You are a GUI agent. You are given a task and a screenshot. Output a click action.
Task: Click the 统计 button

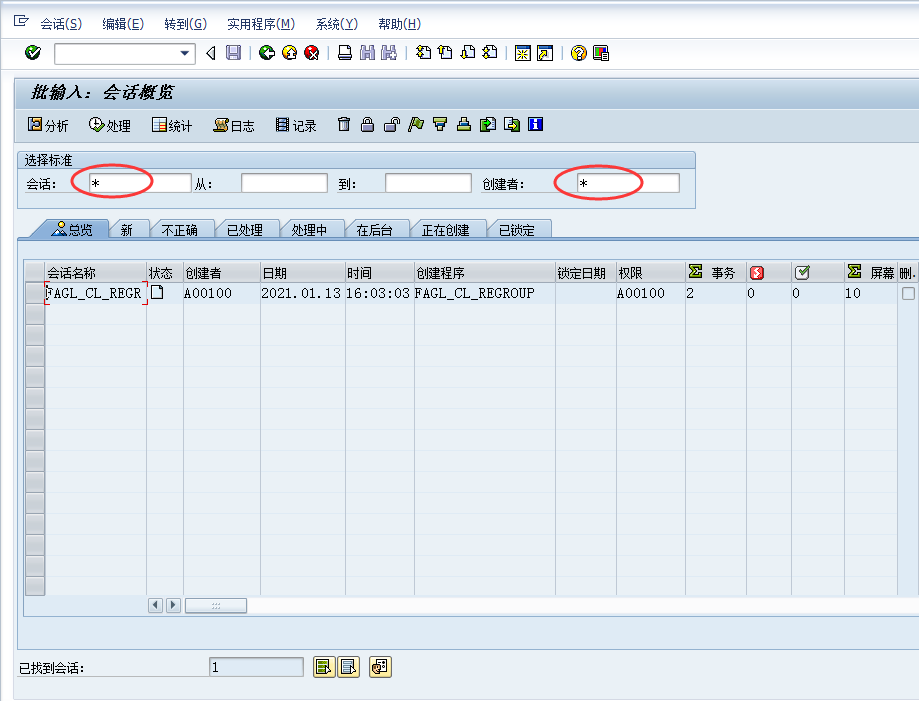[x=172, y=125]
